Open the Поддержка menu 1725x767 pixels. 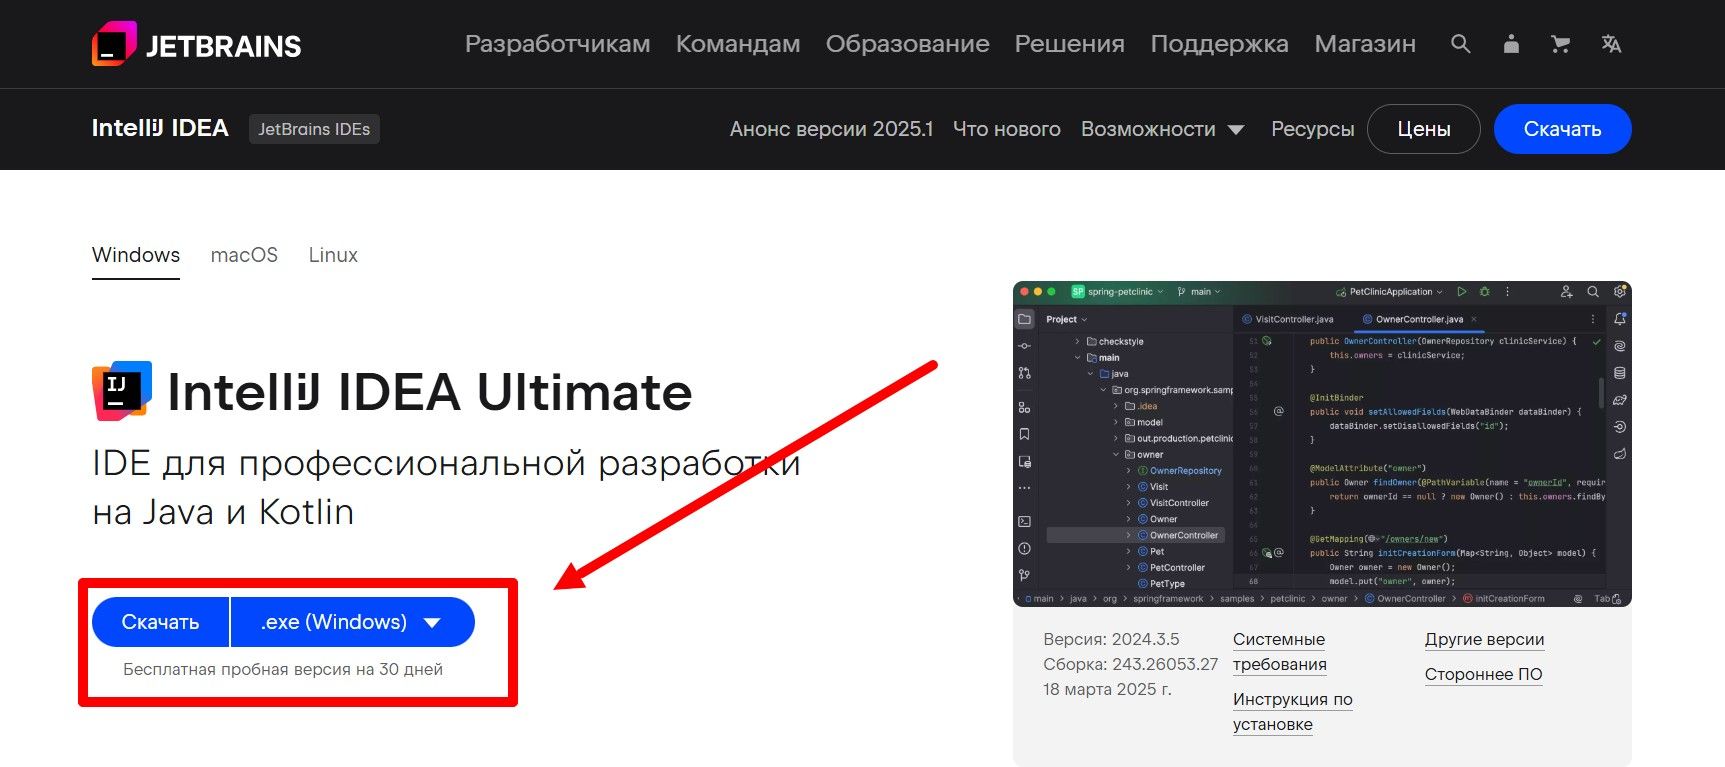(x=1220, y=44)
